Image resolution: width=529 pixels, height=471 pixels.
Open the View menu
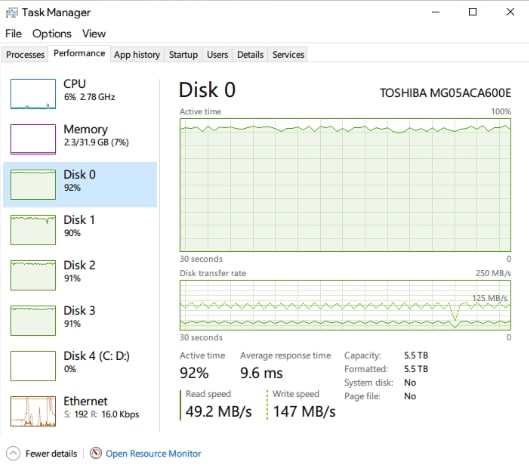pos(94,34)
